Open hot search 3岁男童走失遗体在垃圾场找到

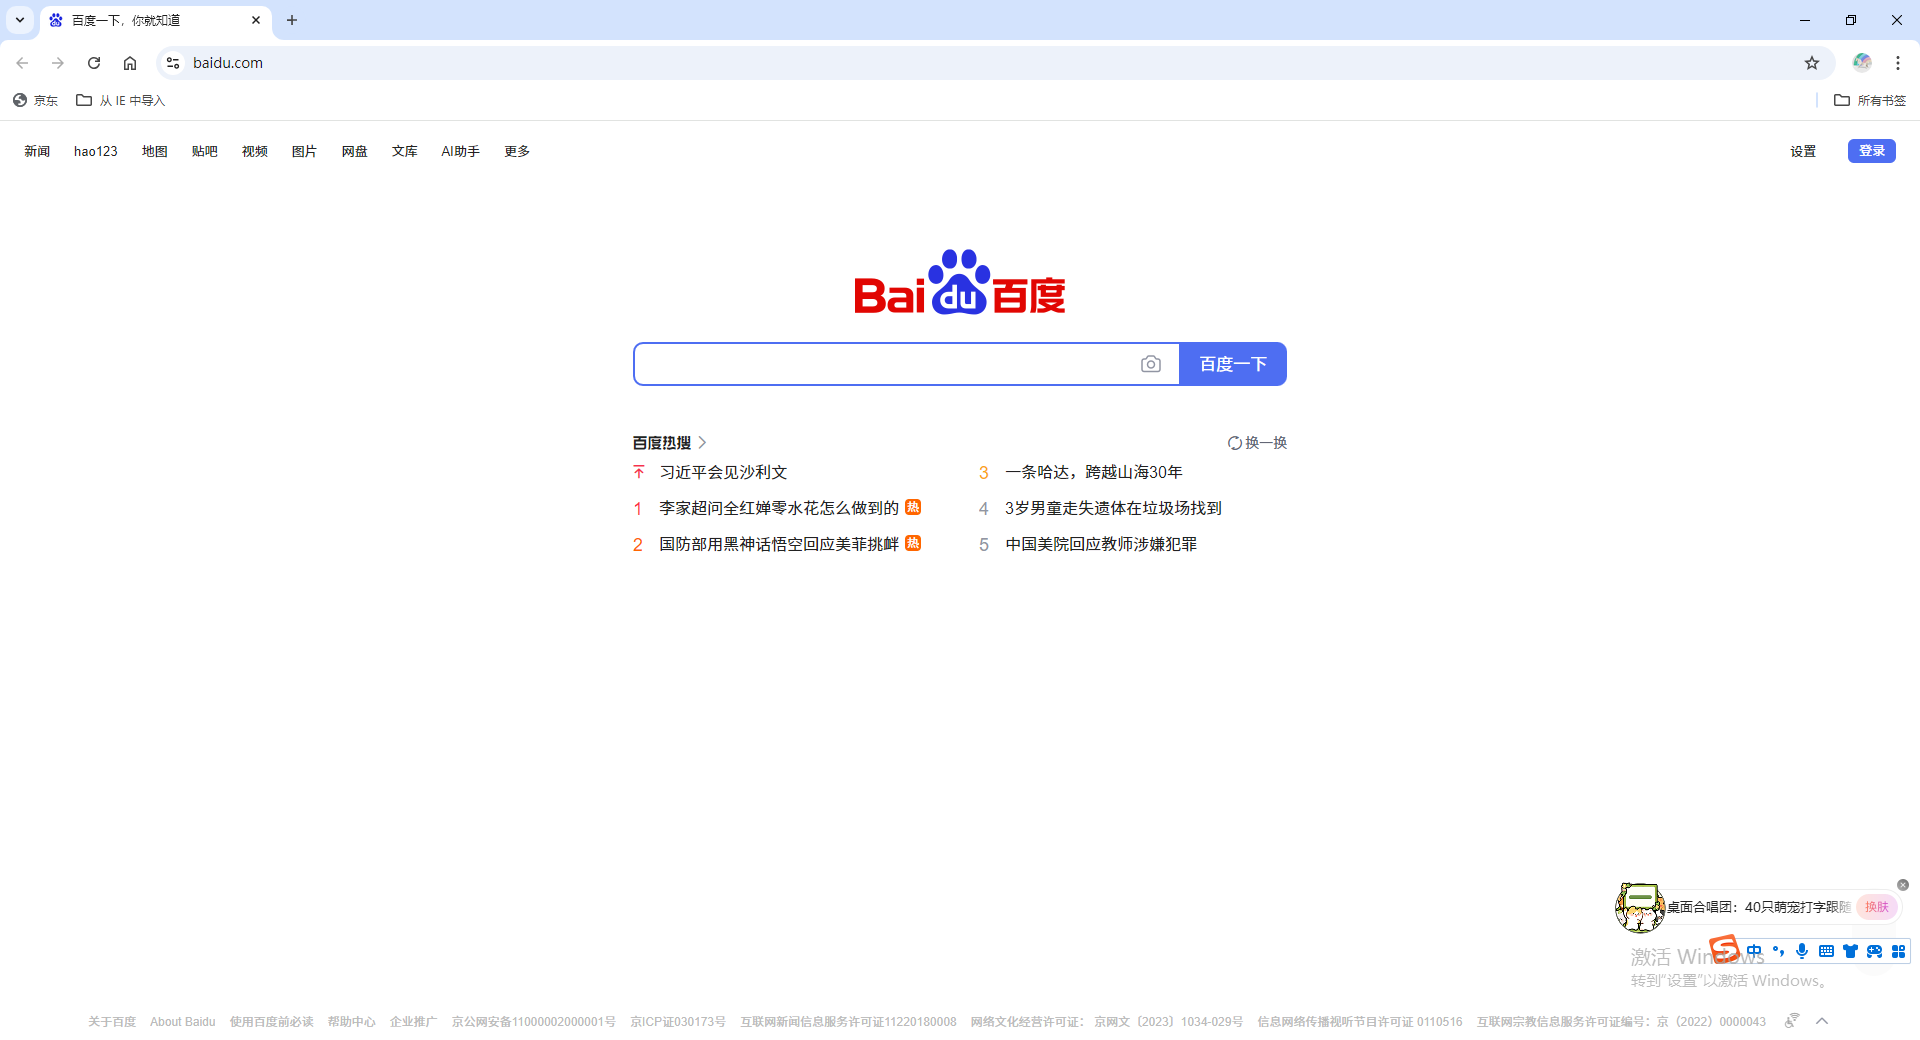[x=1113, y=508]
